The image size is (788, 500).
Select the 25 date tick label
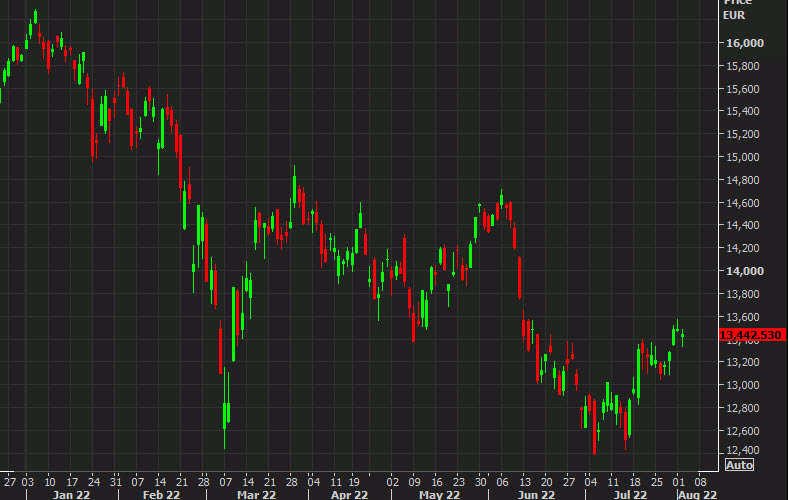coord(657,482)
